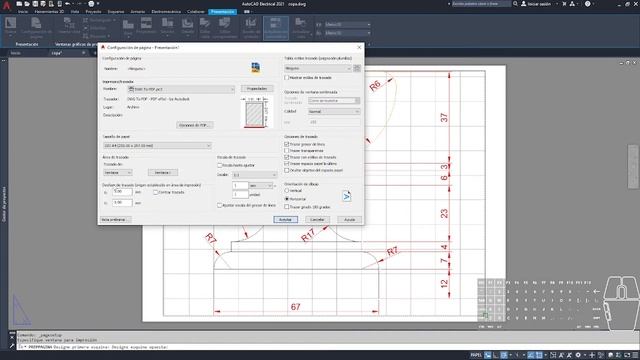Close the command line with X icon
Viewport: 640px width, 360px height.
coord(12,338)
